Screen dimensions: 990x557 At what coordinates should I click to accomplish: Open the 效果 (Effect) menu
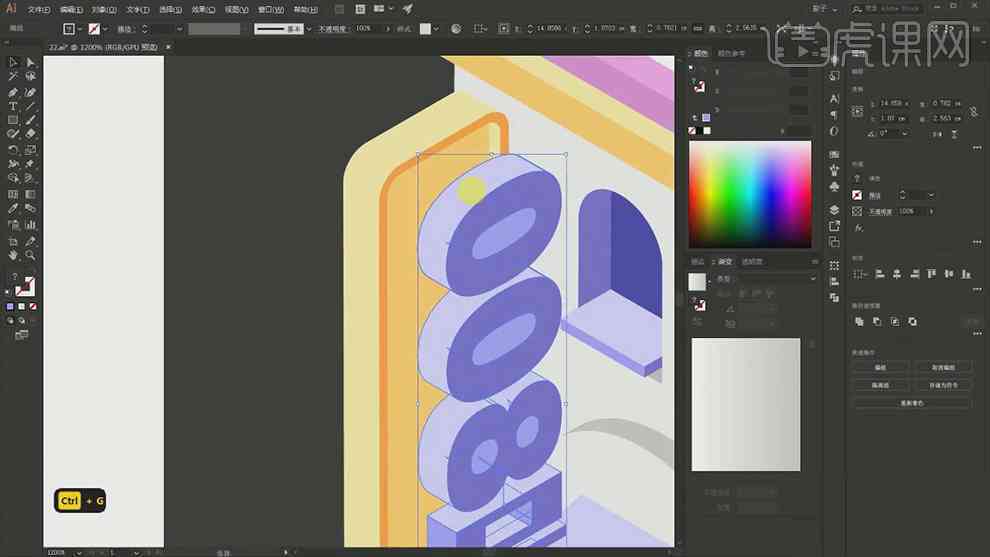click(203, 9)
